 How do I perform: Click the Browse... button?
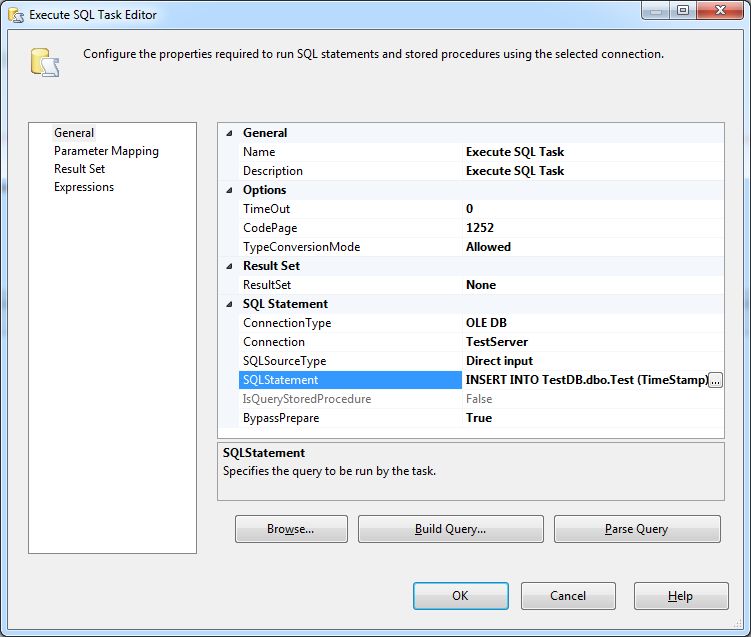pyautogui.click(x=291, y=529)
